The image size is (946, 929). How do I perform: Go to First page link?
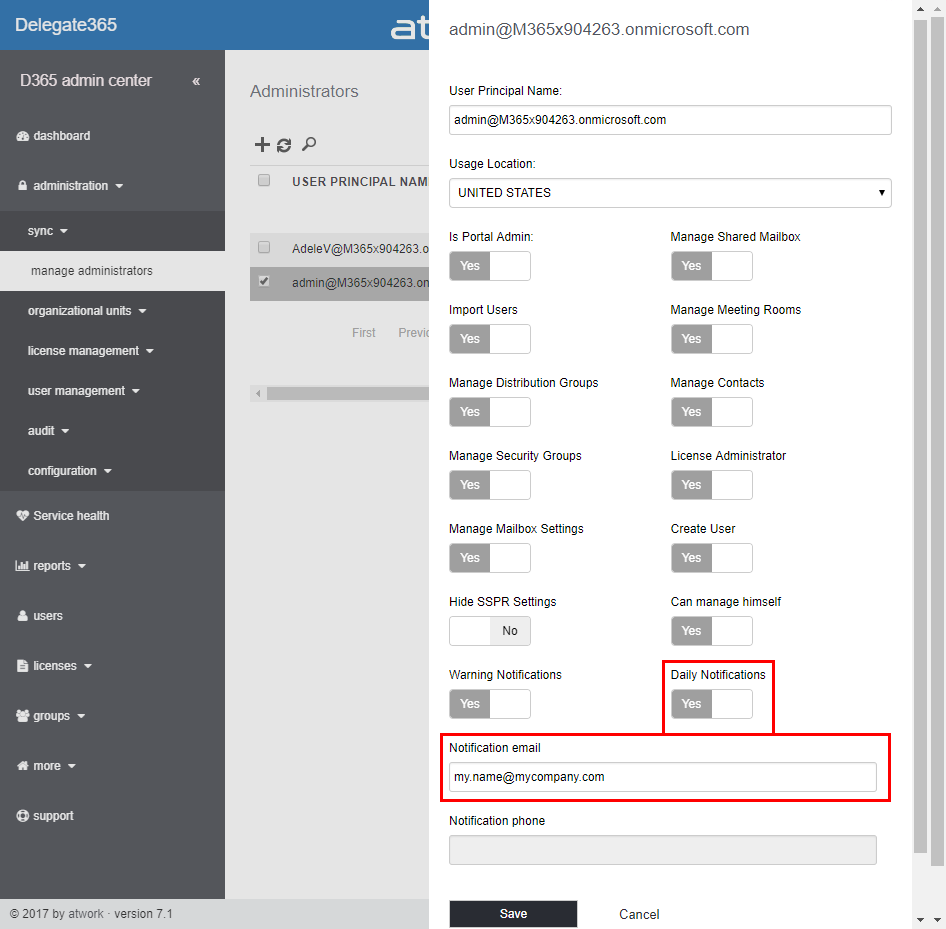364,333
